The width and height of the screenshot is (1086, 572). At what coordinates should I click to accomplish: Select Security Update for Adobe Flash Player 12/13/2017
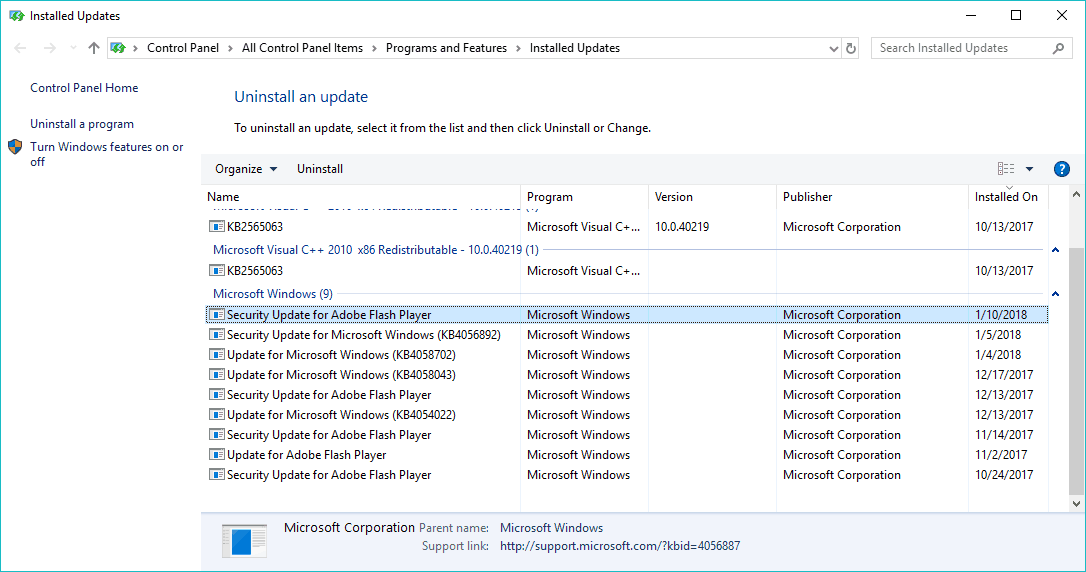point(627,395)
